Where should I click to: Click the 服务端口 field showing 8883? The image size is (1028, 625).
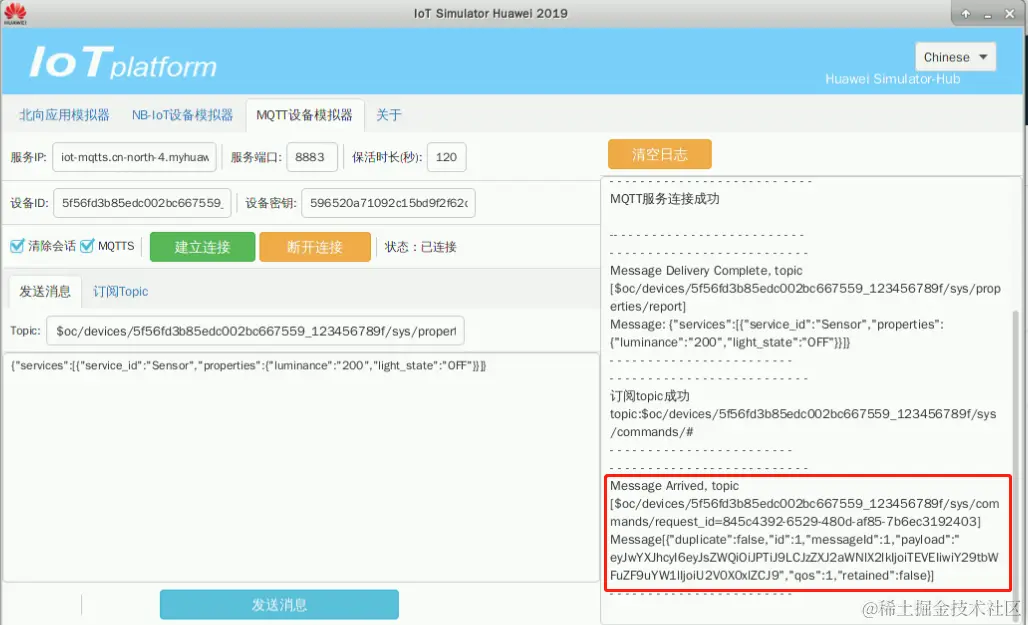coord(311,157)
